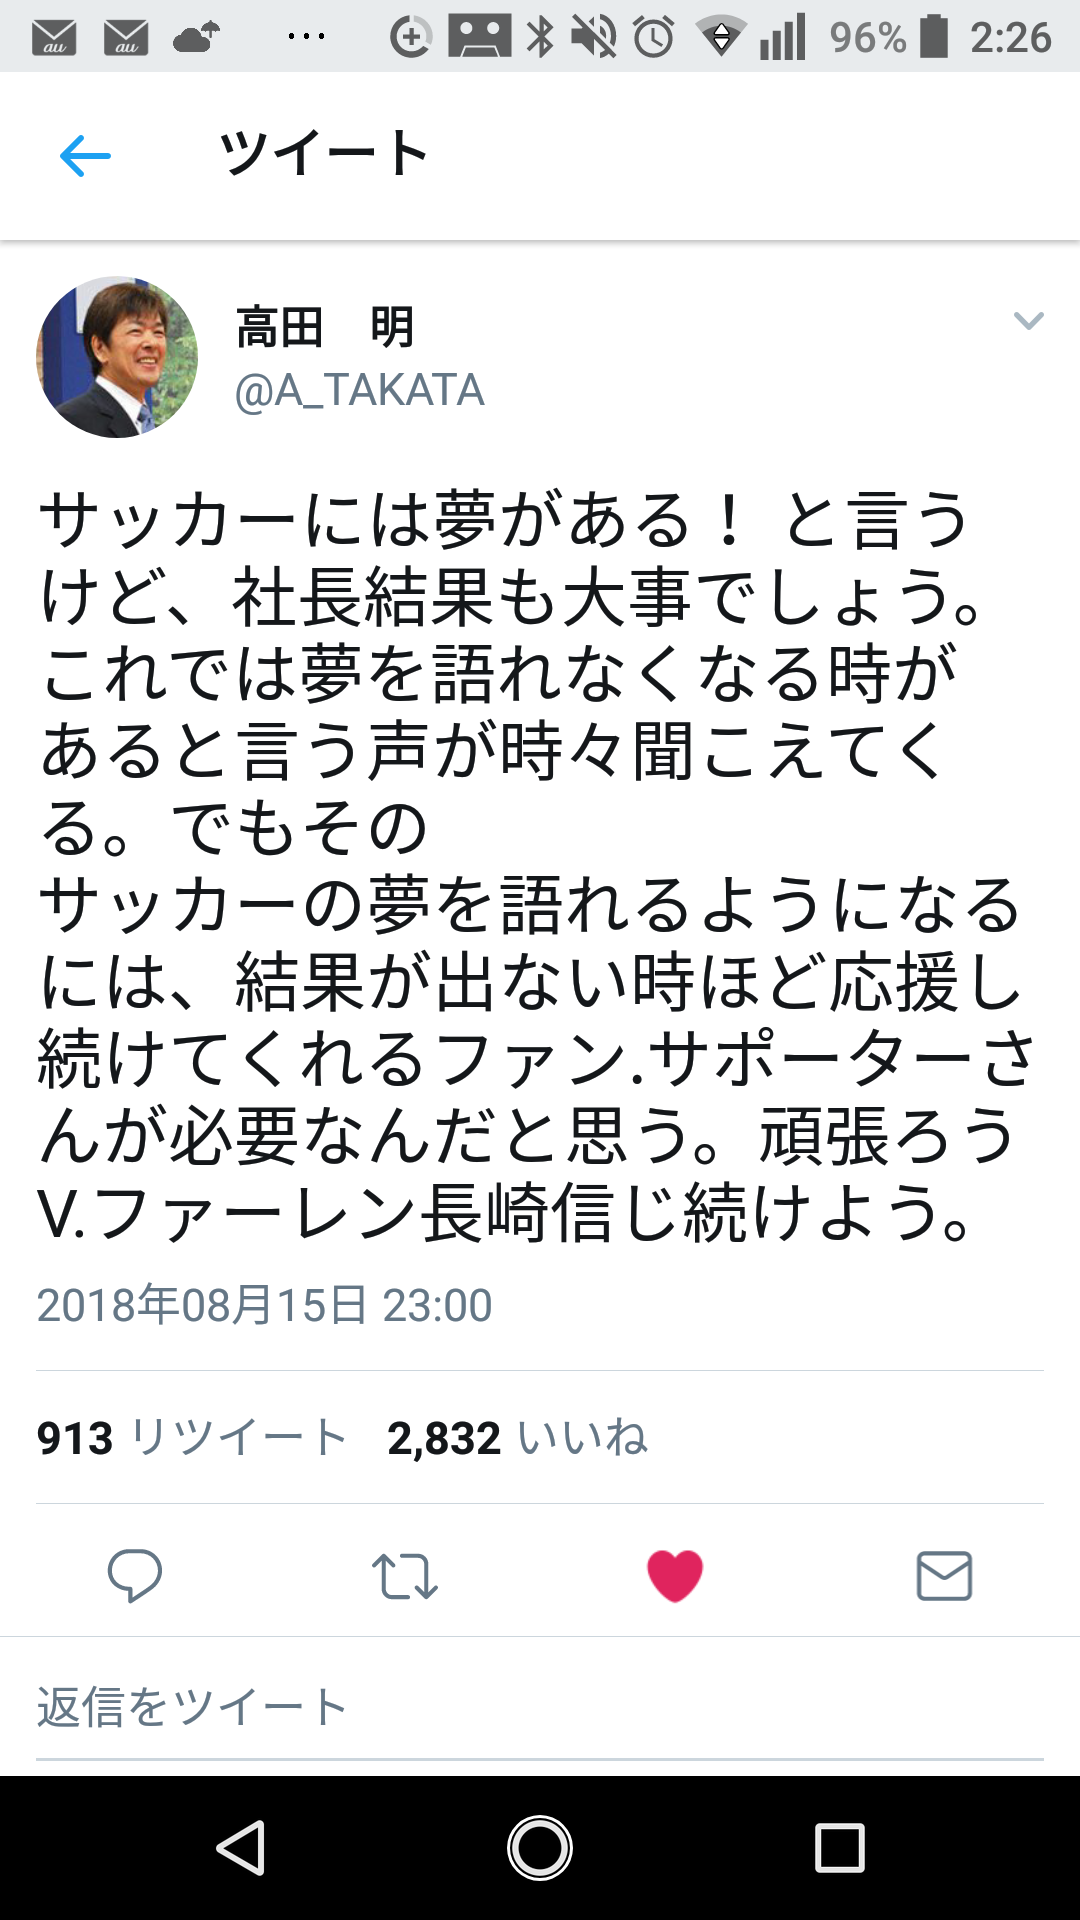This screenshot has height=1920, width=1080.
Task: Tap the reply speech bubble icon
Action: 134,1576
